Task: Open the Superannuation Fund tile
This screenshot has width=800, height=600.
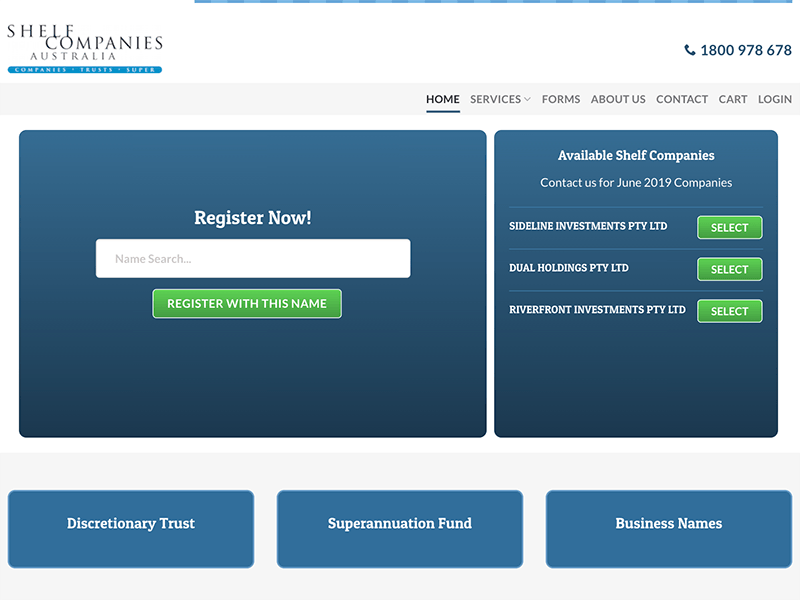Action: pos(400,524)
